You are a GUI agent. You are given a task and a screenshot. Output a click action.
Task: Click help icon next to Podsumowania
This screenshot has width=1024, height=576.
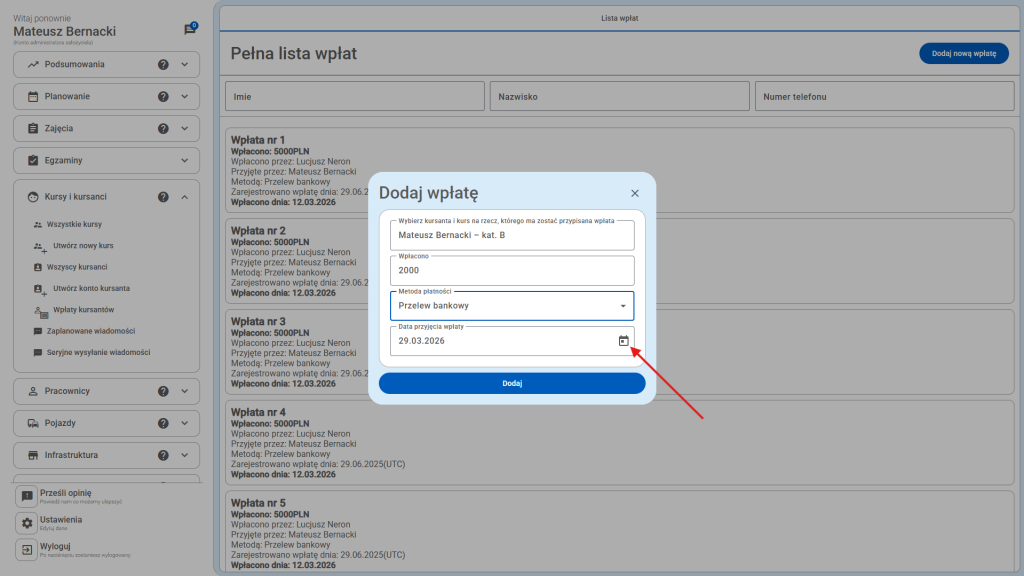click(163, 65)
